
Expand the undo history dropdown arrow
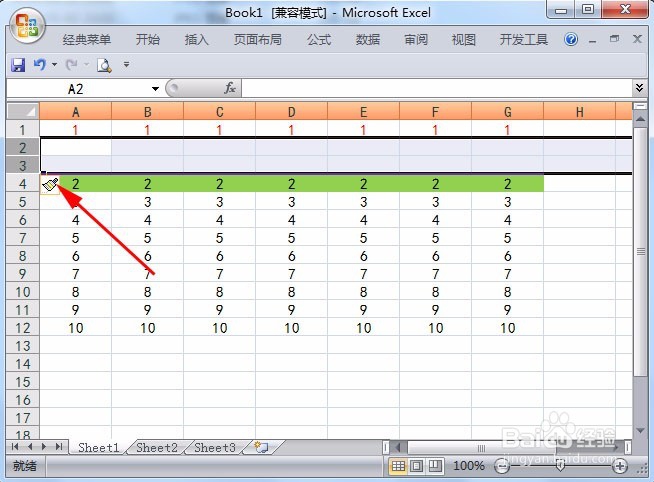pos(54,65)
